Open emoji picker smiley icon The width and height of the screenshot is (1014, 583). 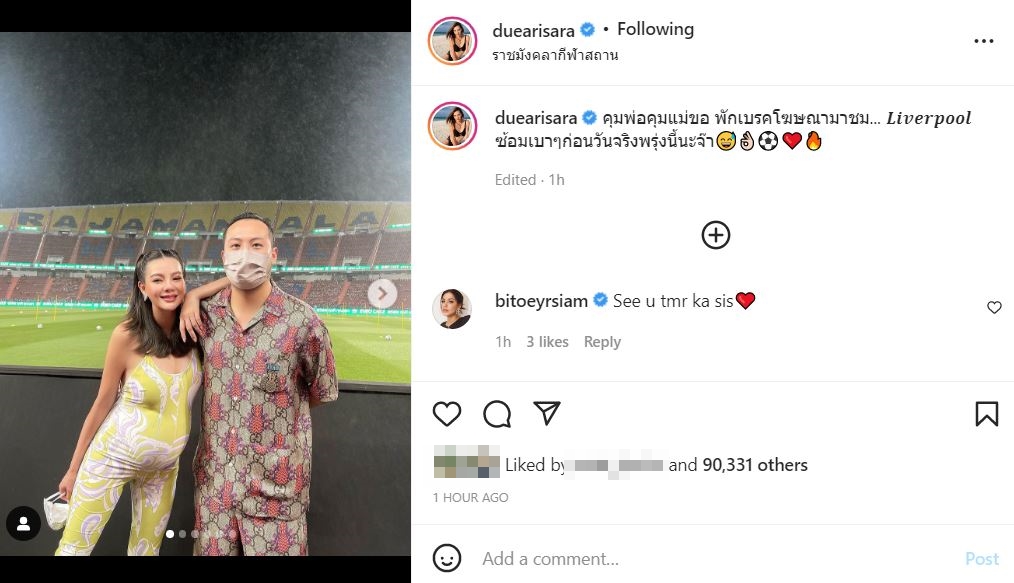pyautogui.click(x=447, y=558)
